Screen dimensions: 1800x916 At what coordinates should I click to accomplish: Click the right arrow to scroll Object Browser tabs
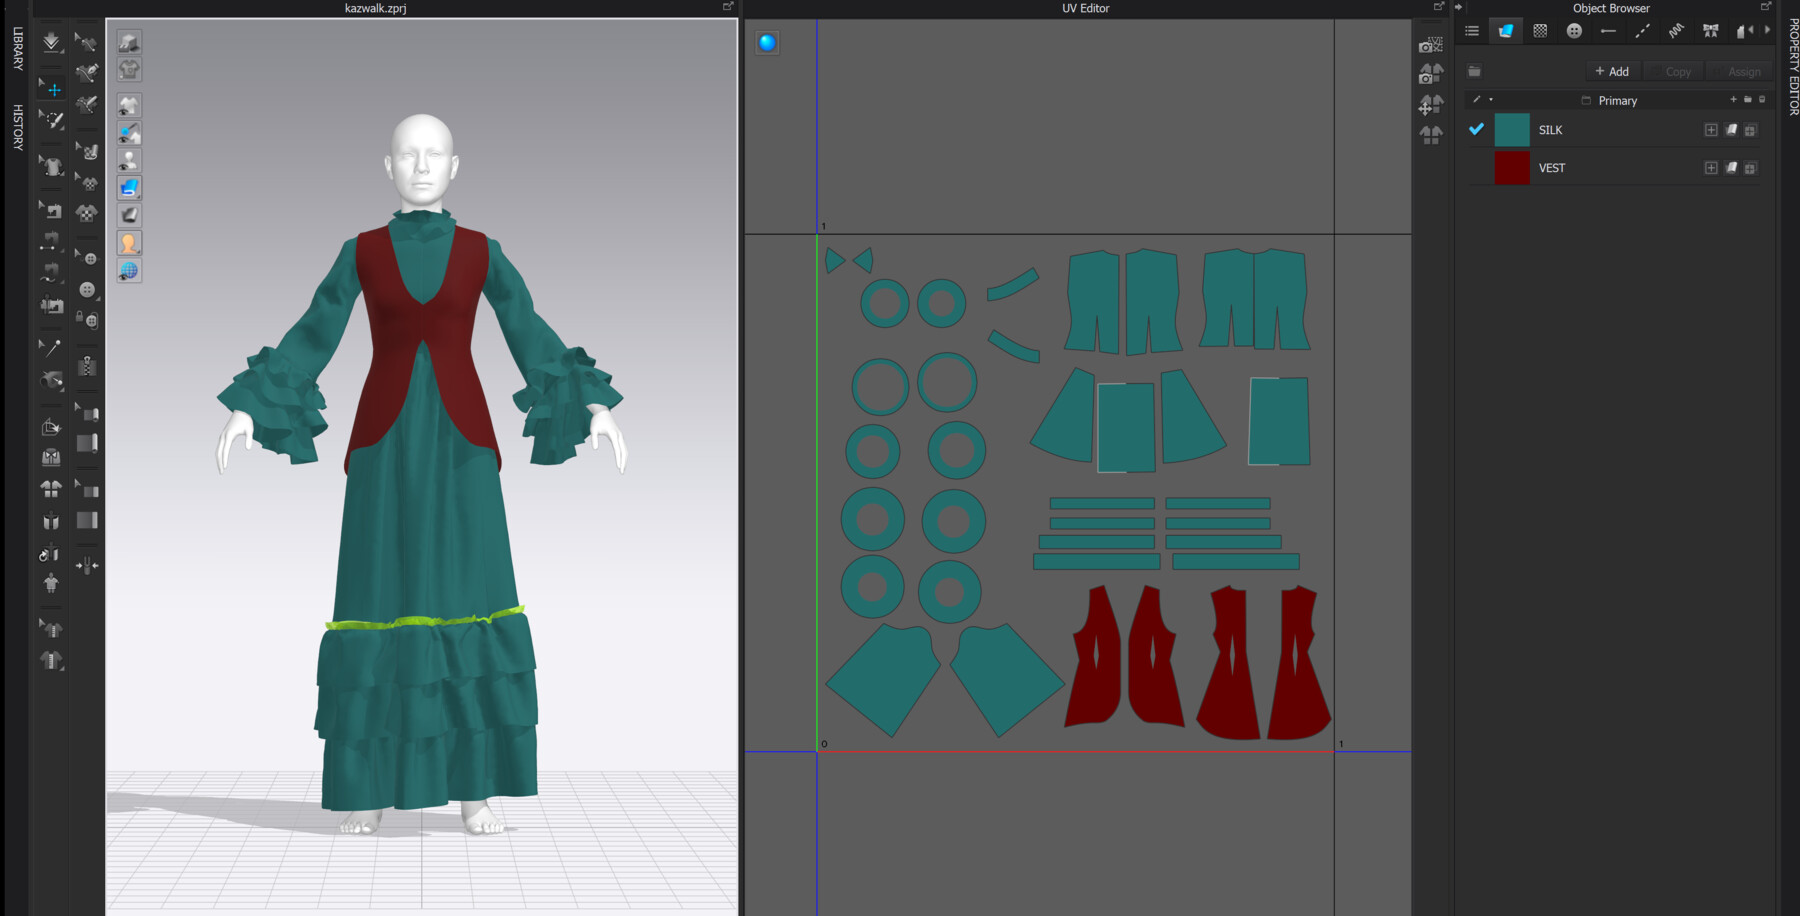(x=1768, y=31)
